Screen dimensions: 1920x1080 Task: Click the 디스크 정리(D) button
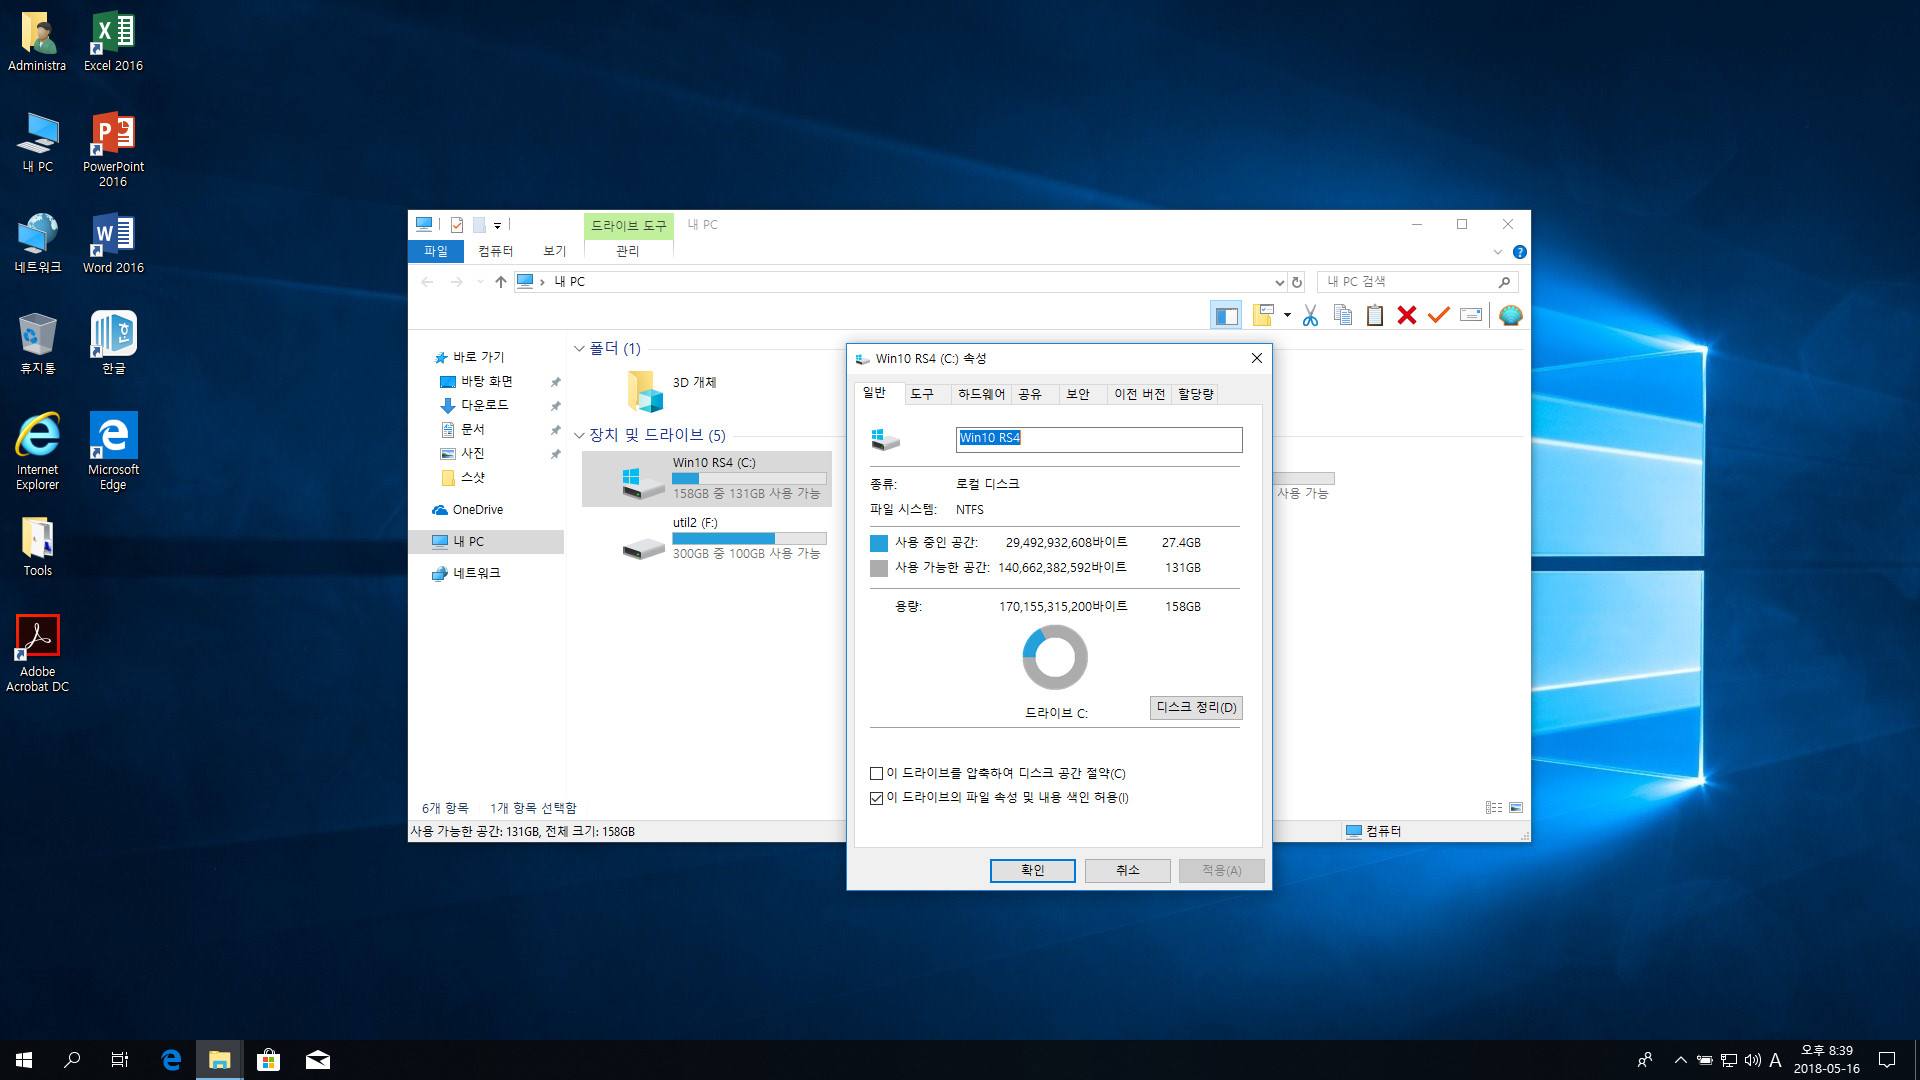1196,708
